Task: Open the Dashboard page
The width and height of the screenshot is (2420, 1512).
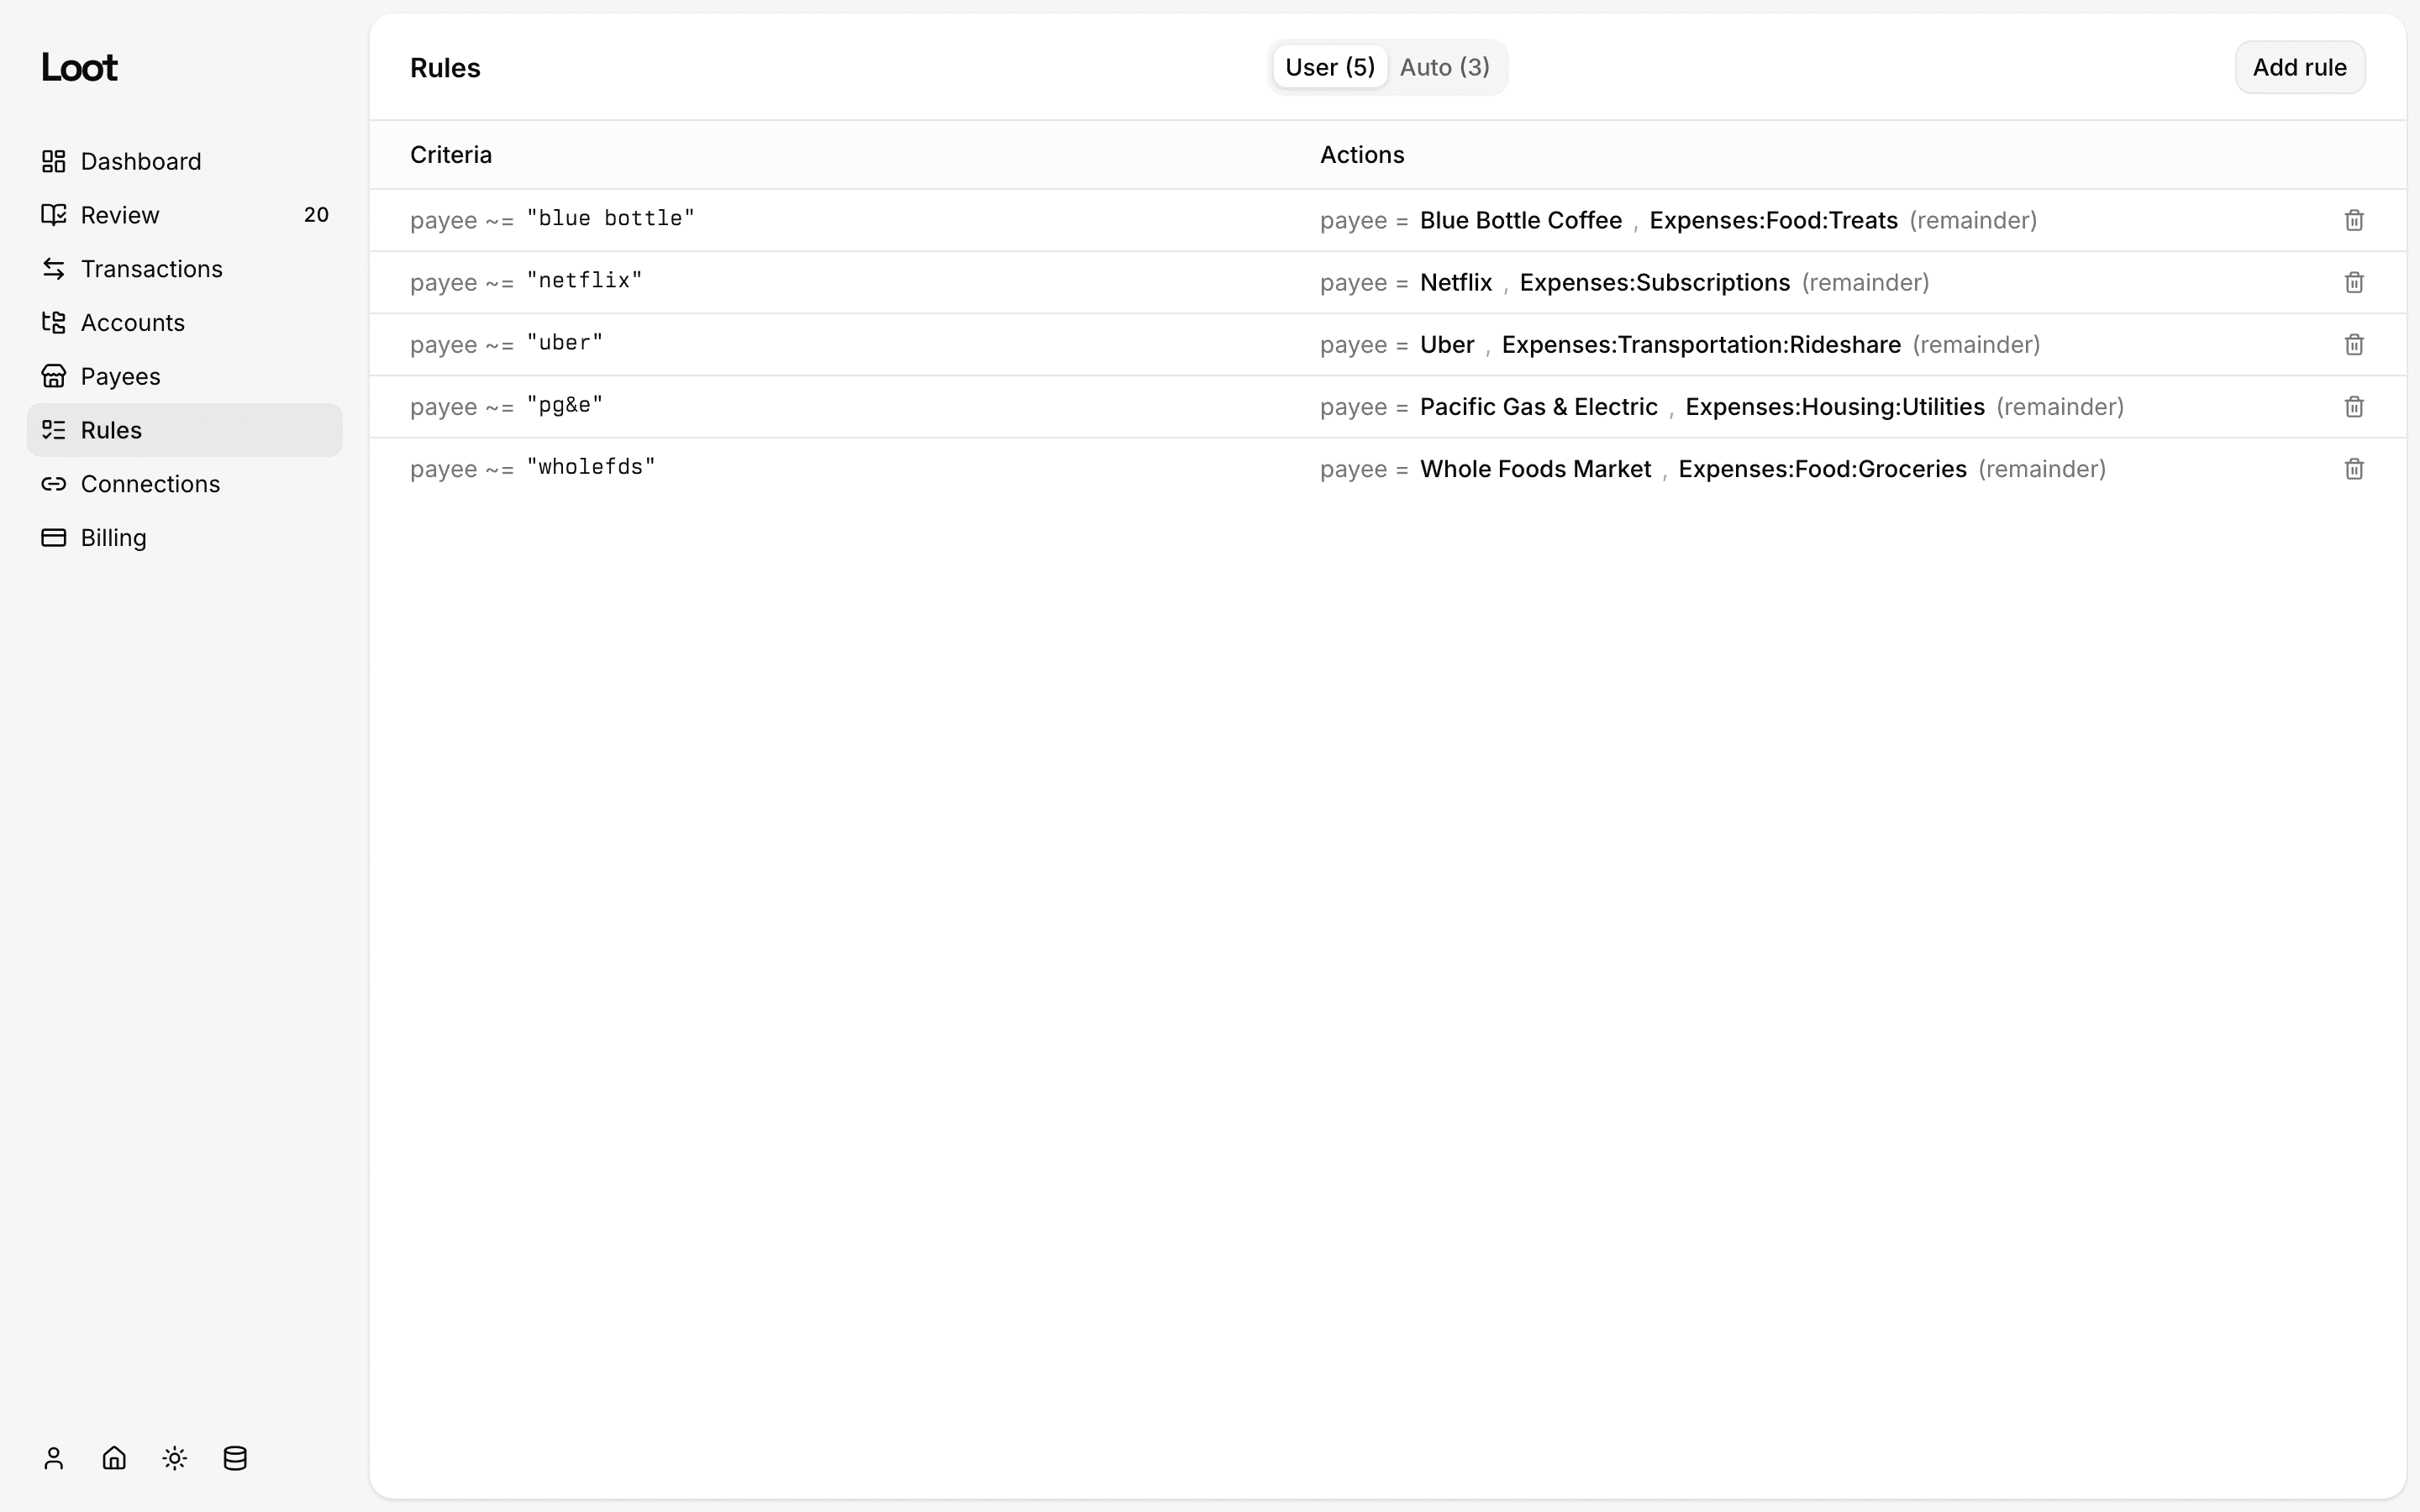Action: point(184,161)
